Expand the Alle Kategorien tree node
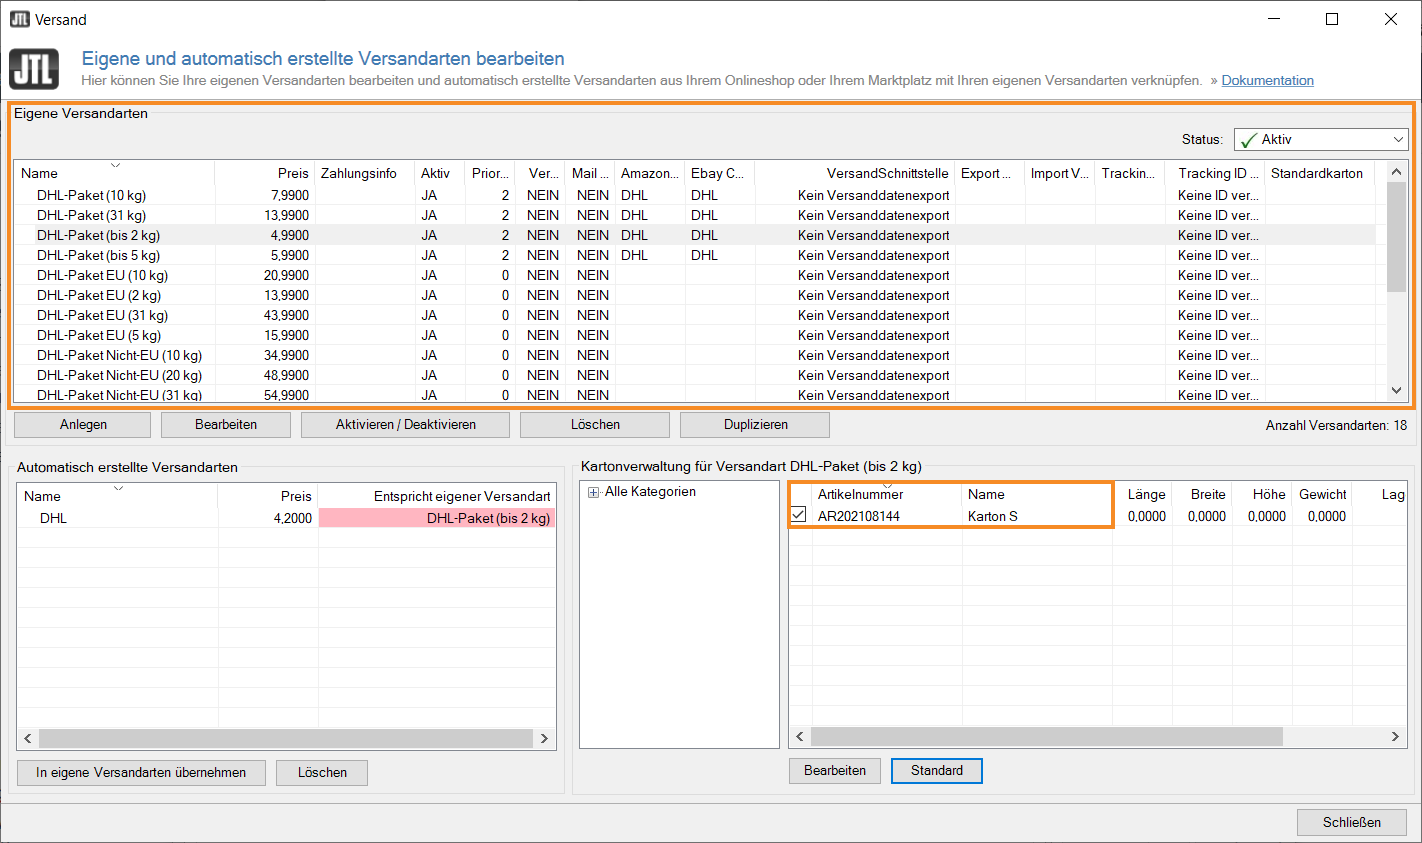This screenshot has width=1422, height=843. (x=594, y=492)
